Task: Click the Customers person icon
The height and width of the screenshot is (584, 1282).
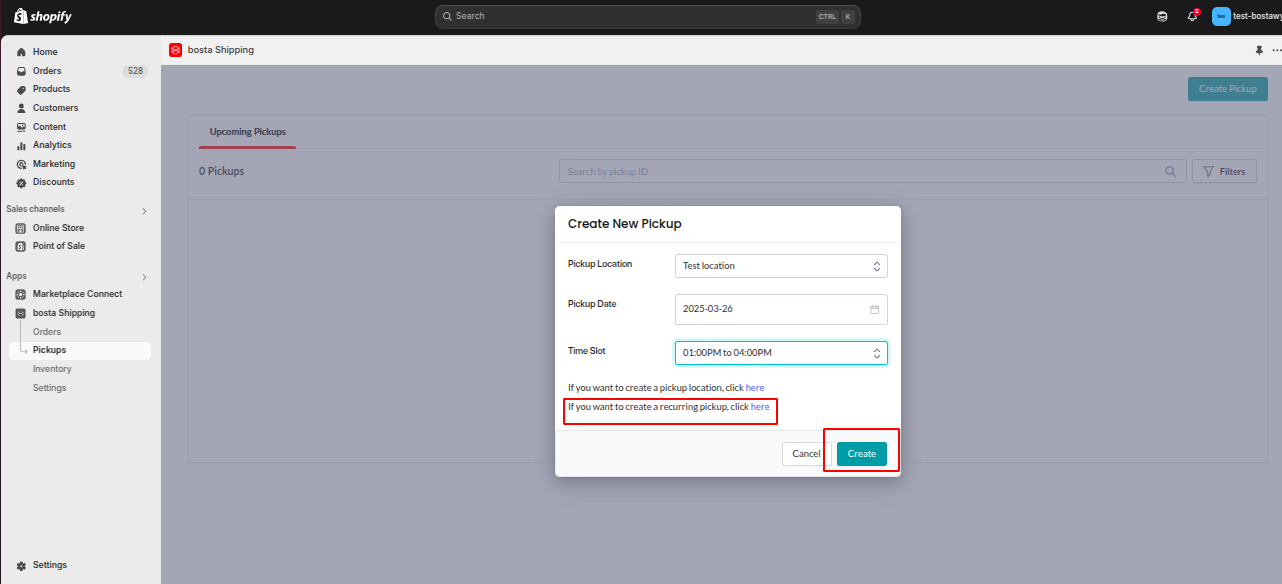Action: point(21,108)
